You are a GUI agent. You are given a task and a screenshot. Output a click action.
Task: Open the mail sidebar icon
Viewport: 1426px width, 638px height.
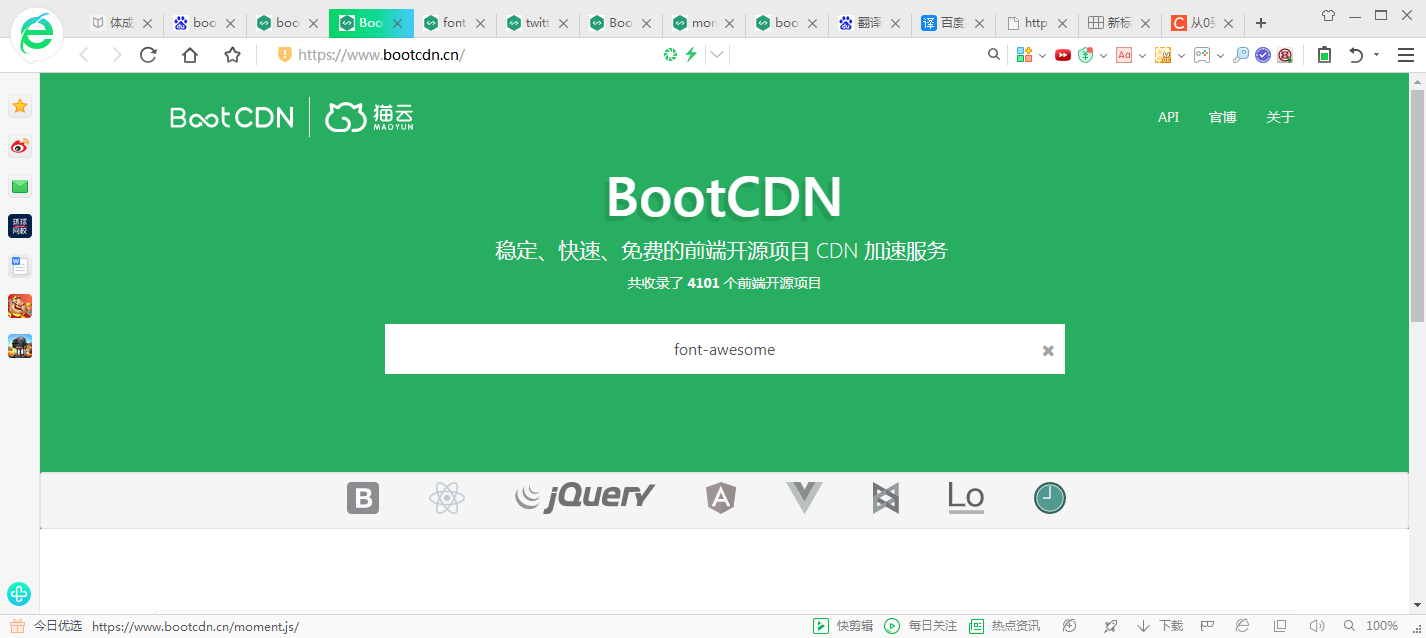[20, 186]
